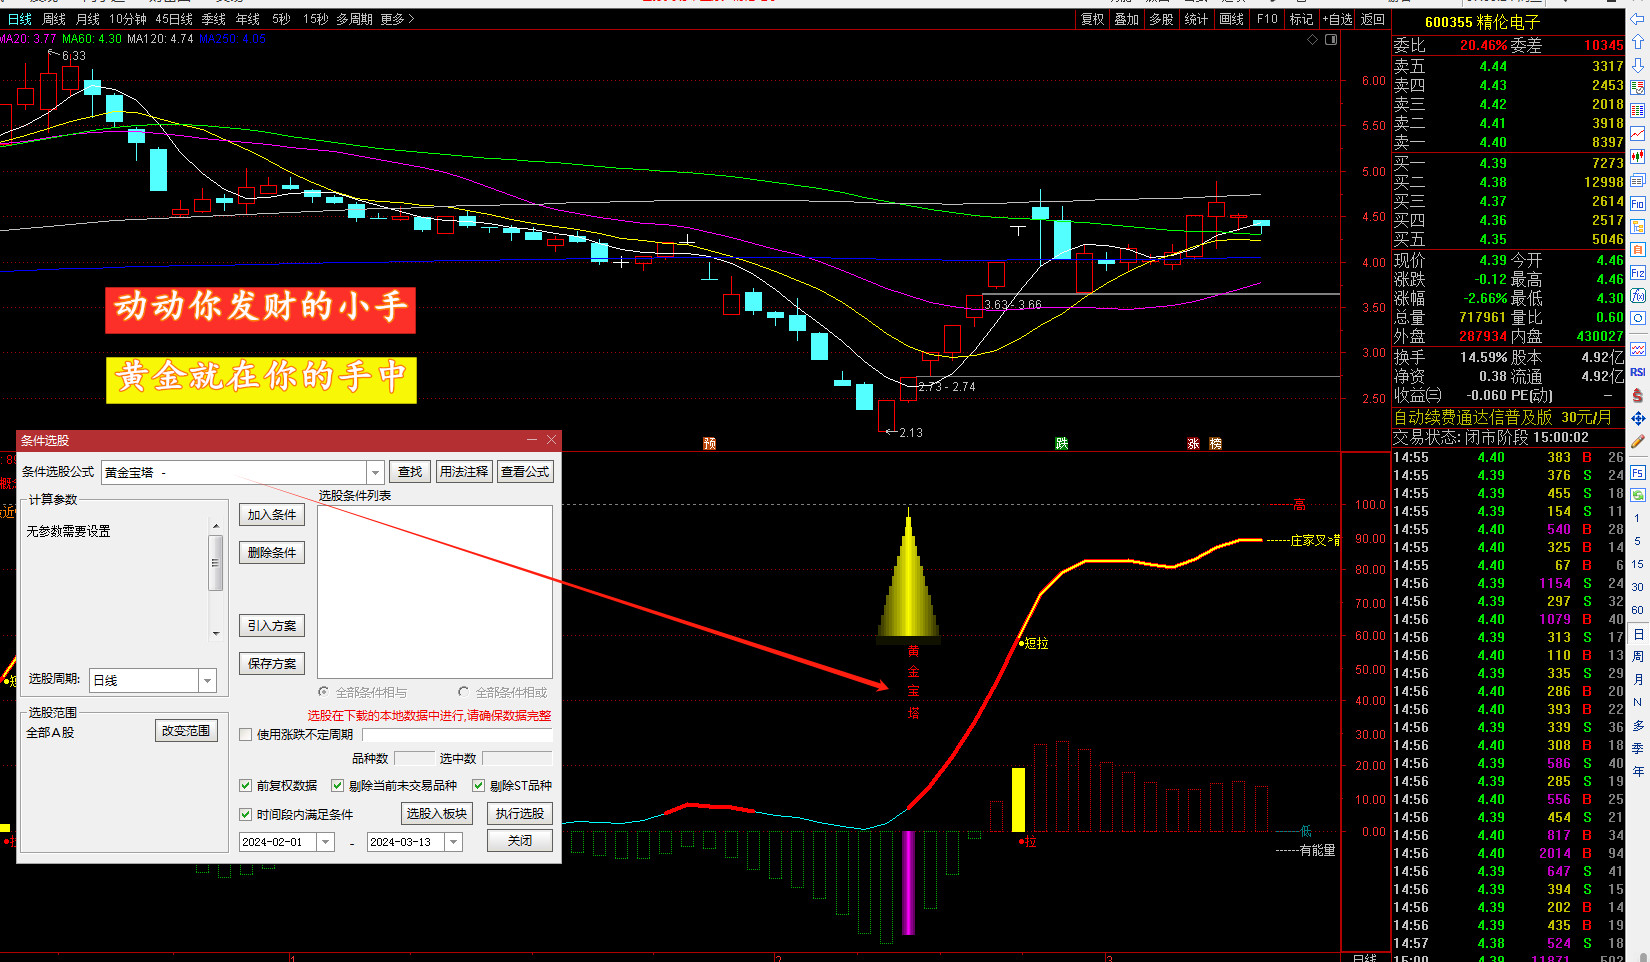The height and width of the screenshot is (962, 1650).
Task: Click the 执行选股 button
Action: [519, 814]
